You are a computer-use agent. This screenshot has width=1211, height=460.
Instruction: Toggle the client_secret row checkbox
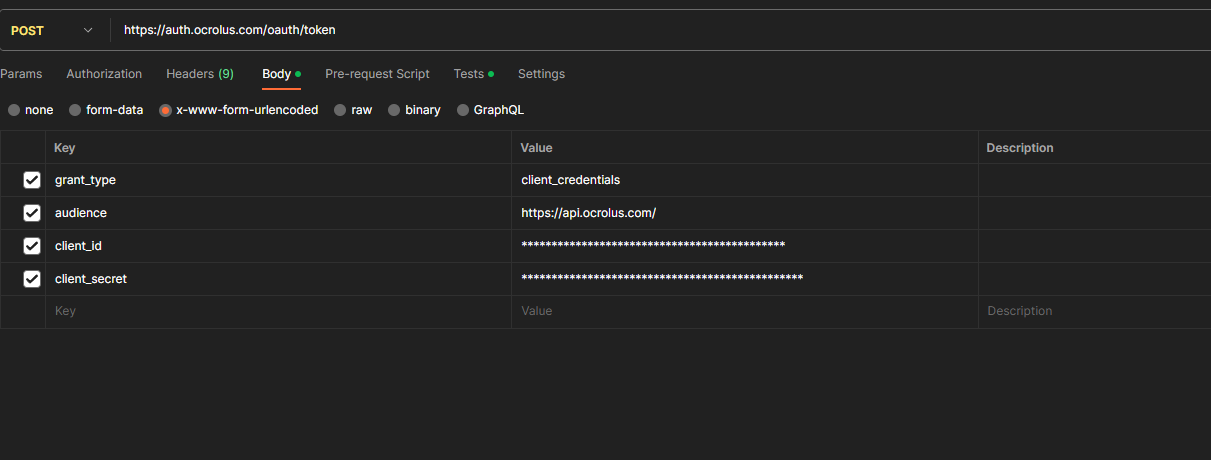tap(32, 279)
